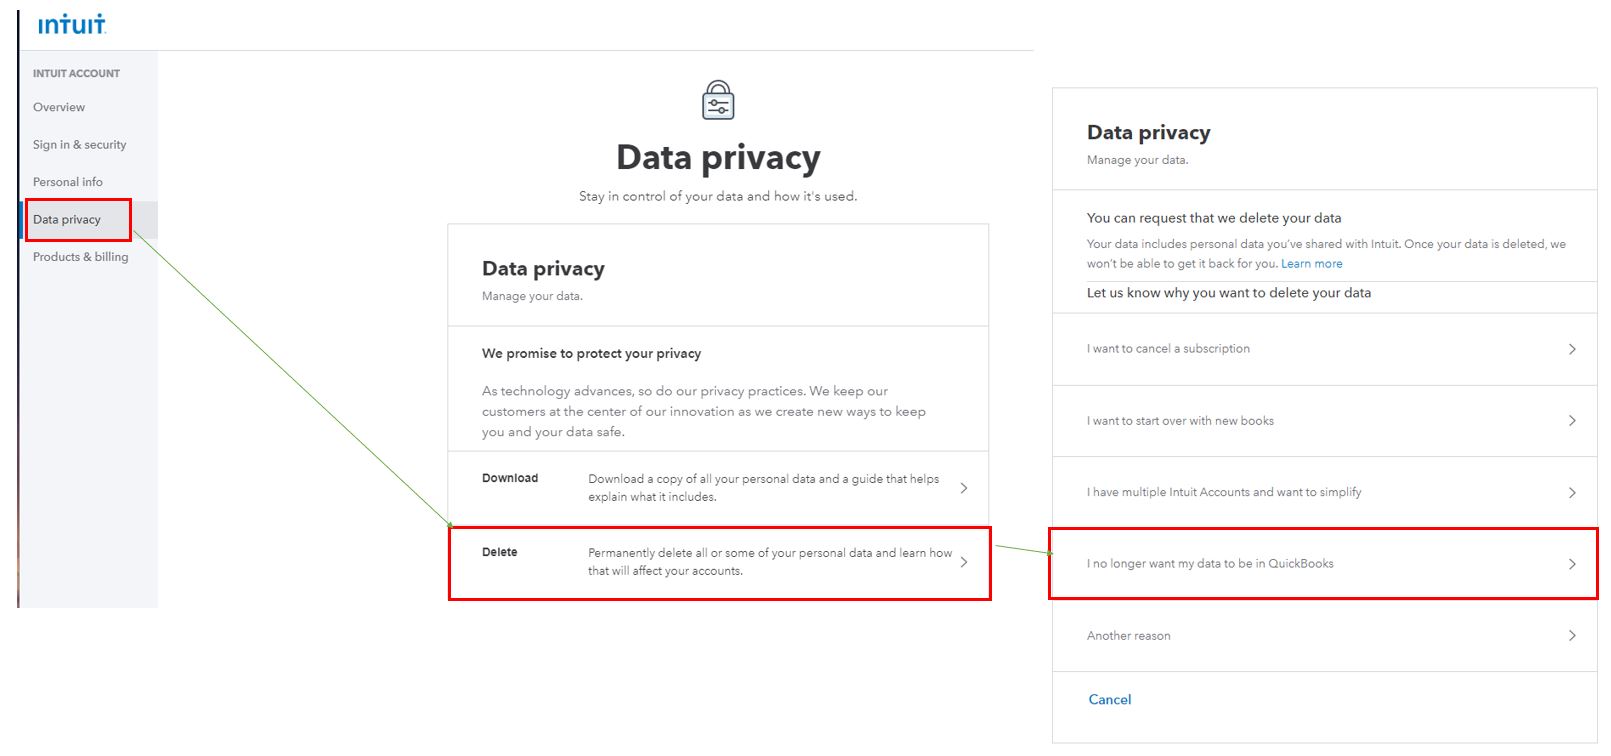The width and height of the screenshot is (1611, 756).
Task: Expand no longer want data in QuickBooks chevron
Action: pos(1572,564)
